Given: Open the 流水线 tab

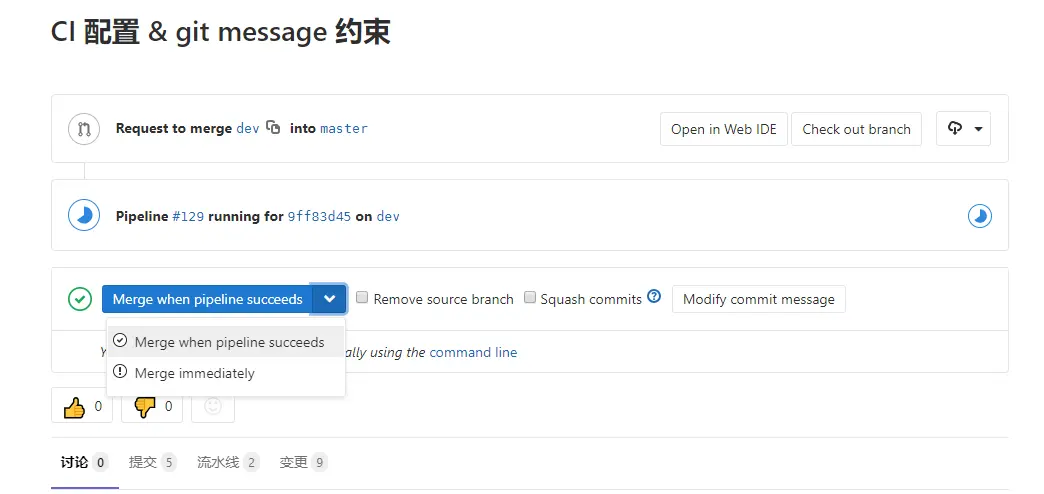Looking at the screenshot, I should pyautogui.click(x=228, y=462).
